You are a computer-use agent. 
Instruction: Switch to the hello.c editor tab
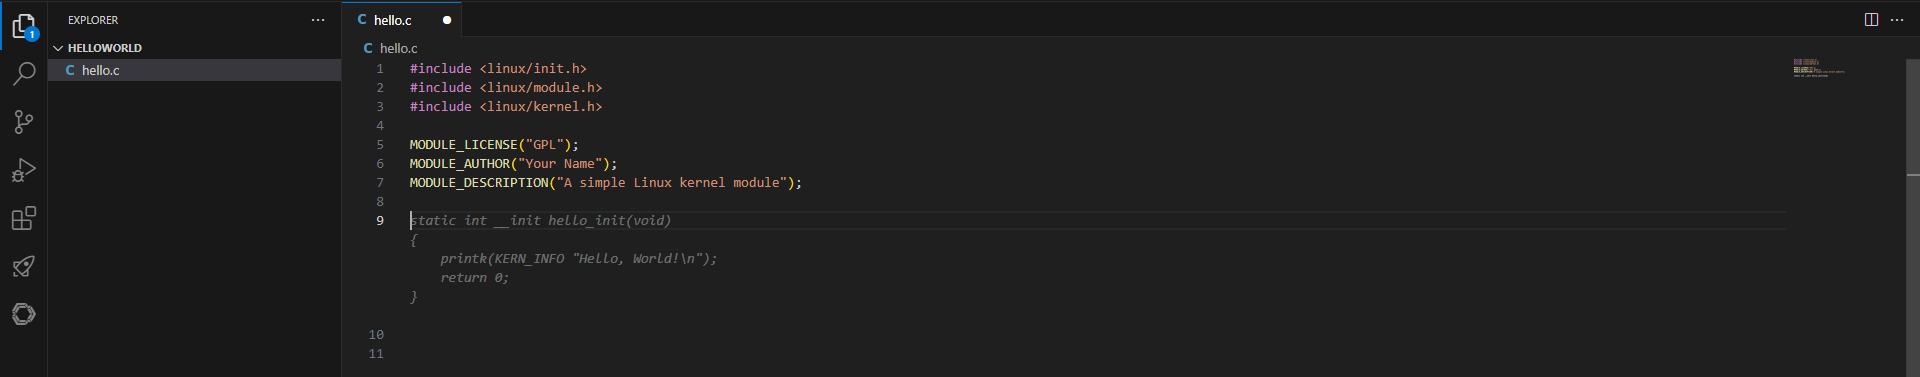pyautogui.click(x=392, y=20)
